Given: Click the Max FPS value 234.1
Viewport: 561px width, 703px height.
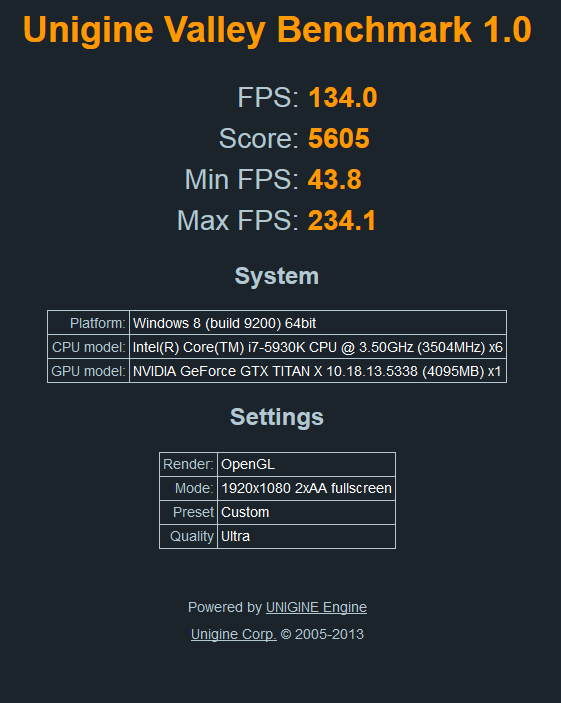Looking at the screenshot, I should pyautogui.click(x=342, y=221).
